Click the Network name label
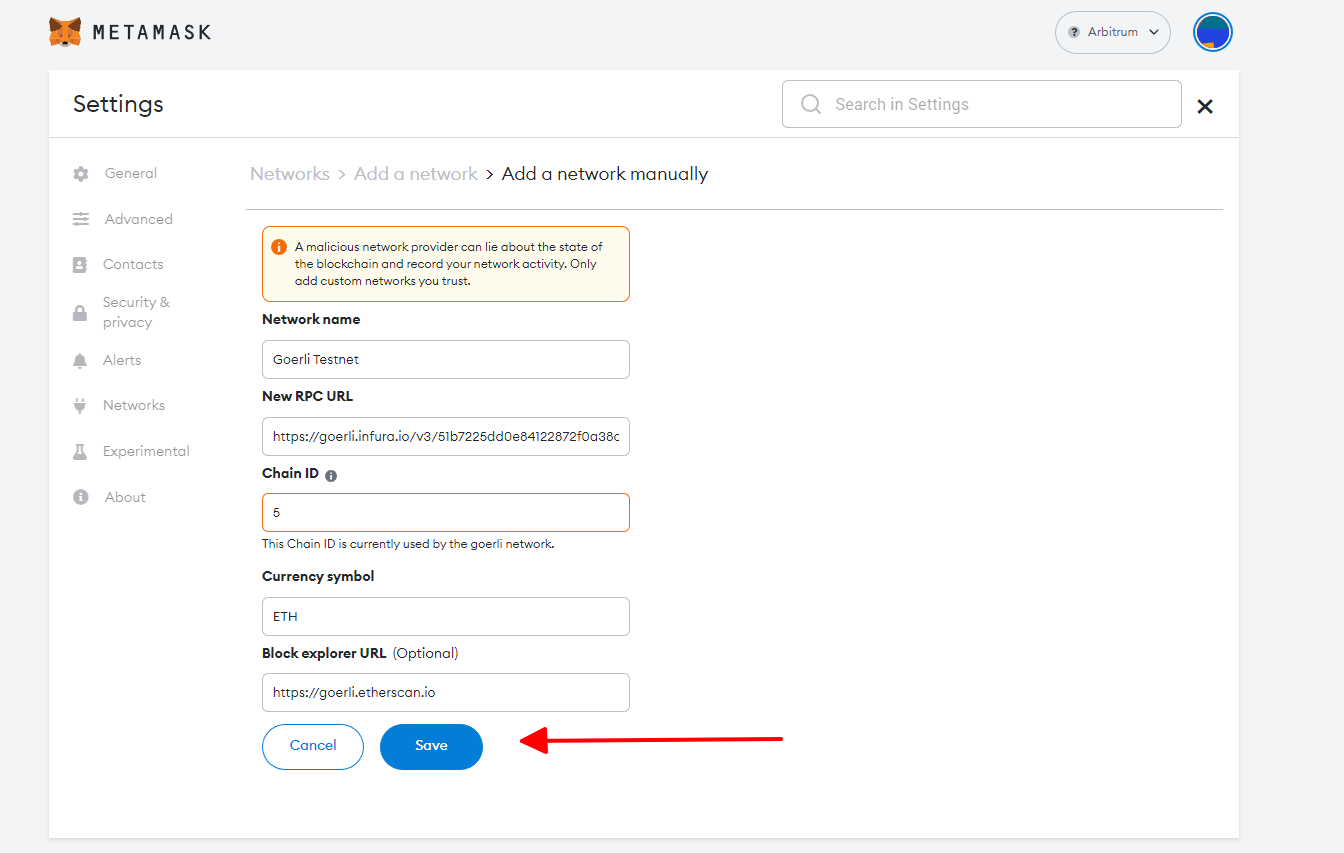Screen dimensions: 1344x853 [311, 320]
